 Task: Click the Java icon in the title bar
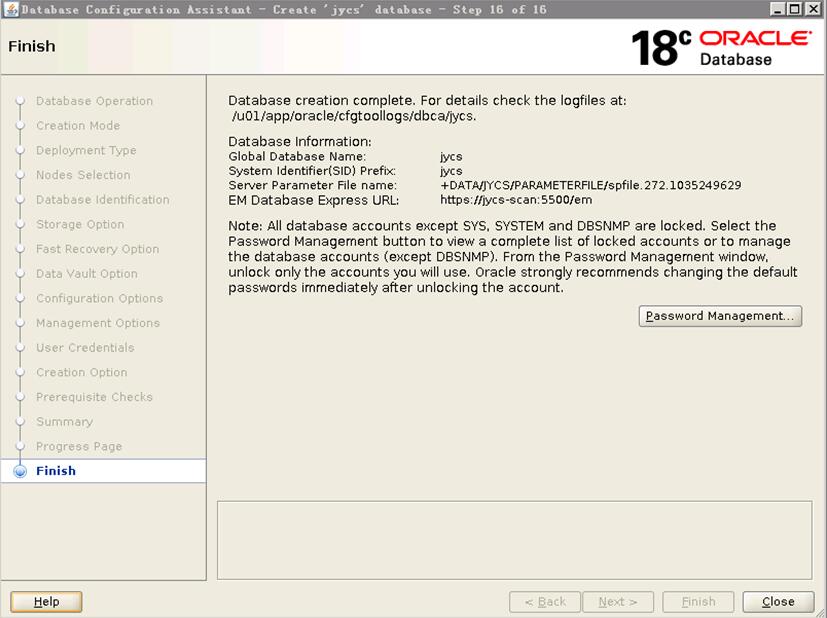click(x=11, y=9)
